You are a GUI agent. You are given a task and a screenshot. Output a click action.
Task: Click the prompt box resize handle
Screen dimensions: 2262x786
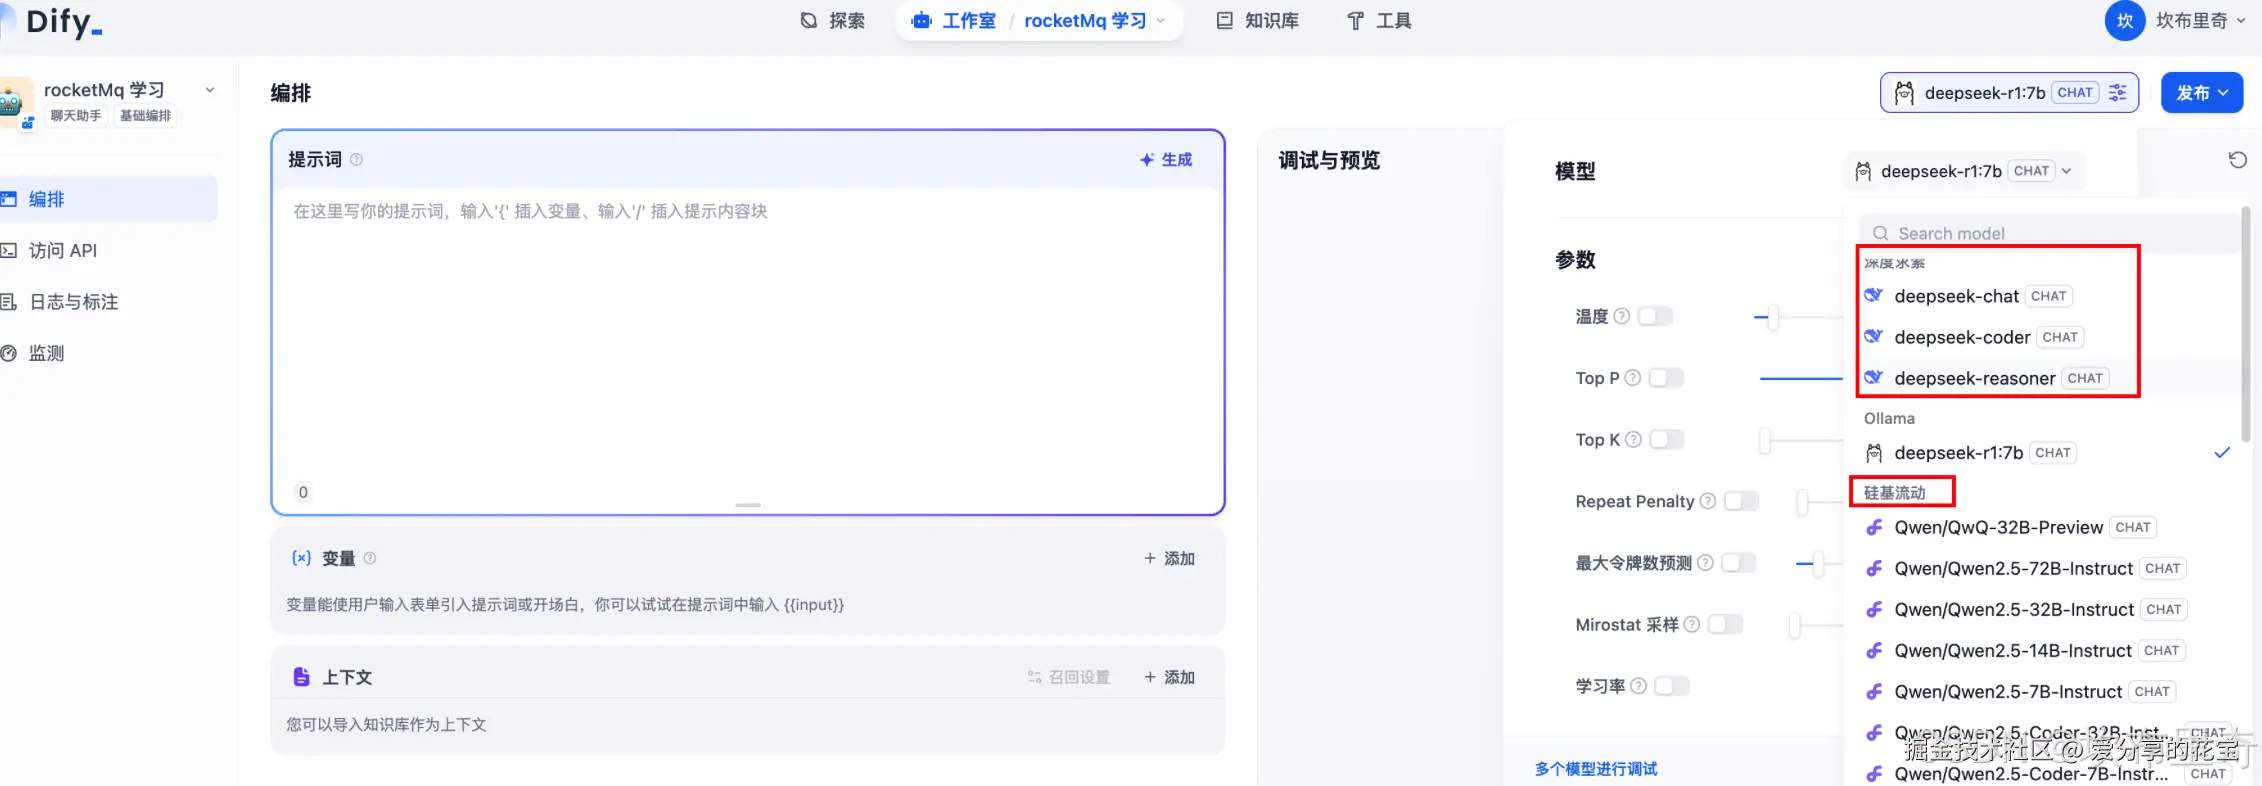point(748,505)
